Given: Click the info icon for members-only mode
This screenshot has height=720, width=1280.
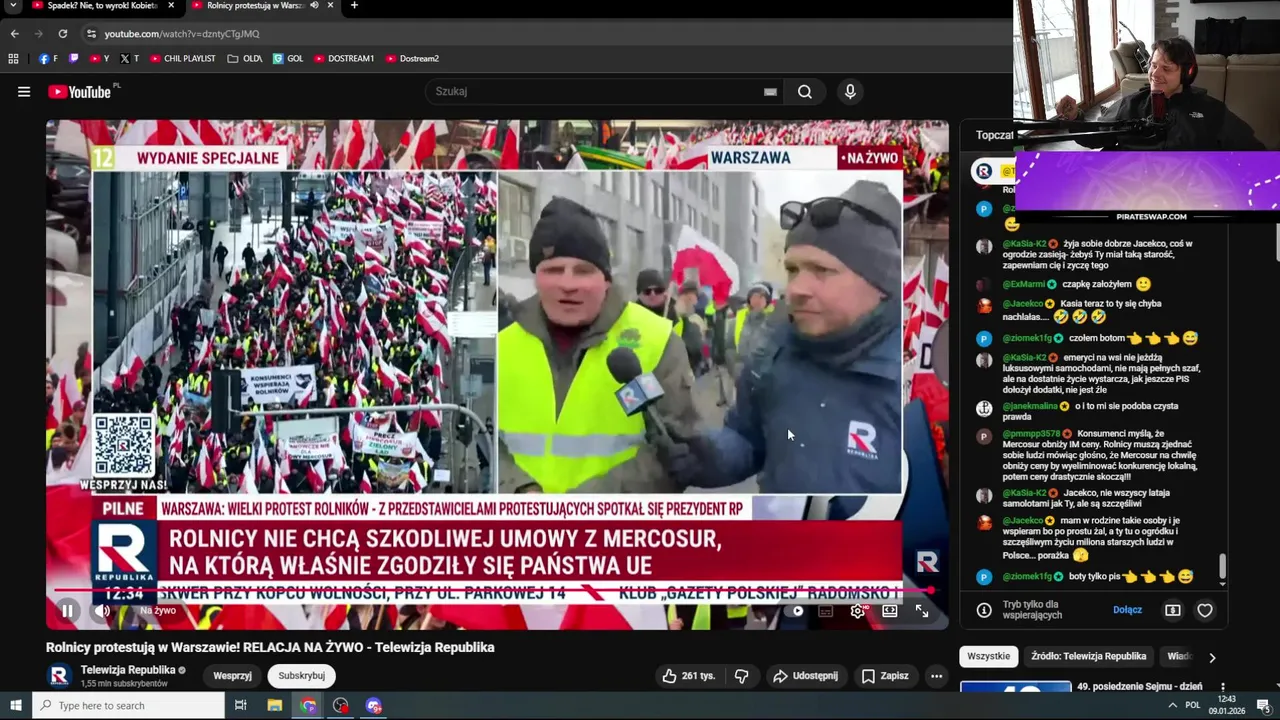Looking at the screenshot, I should point(984,610).
